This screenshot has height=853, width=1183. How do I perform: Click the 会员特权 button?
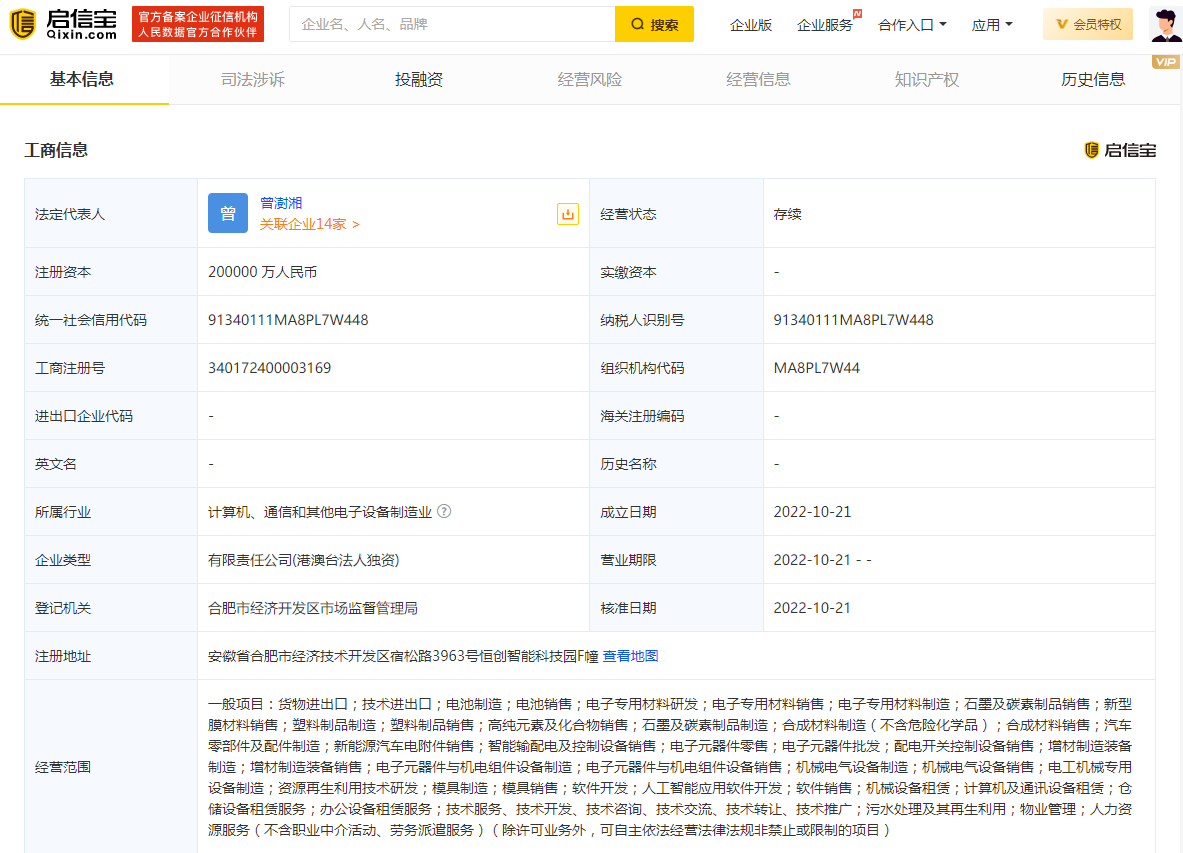1088,24
